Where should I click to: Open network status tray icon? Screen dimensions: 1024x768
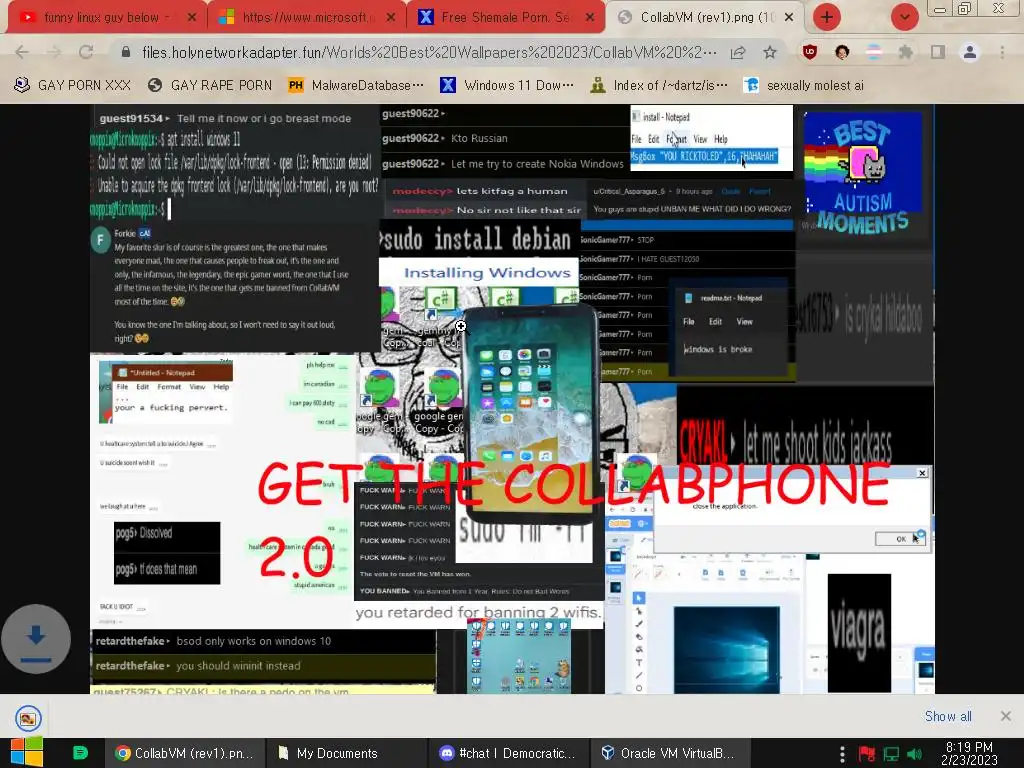point(891,754)
